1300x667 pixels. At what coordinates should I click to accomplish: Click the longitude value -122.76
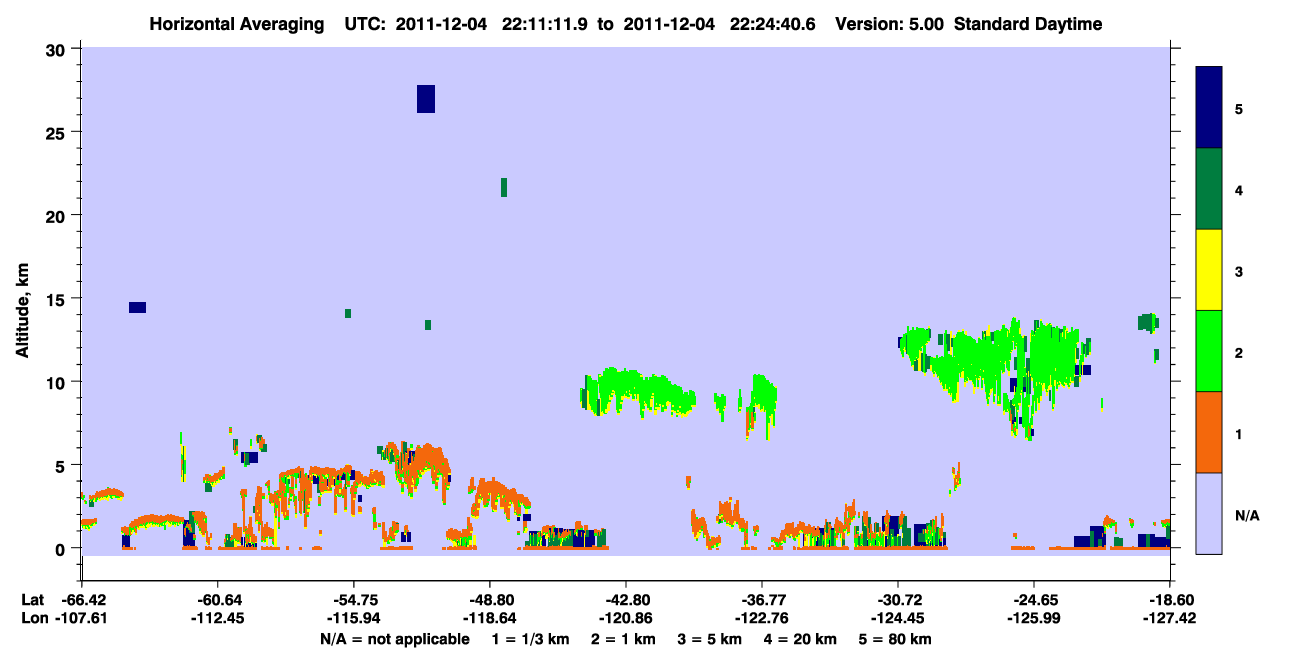pos(761,618)
